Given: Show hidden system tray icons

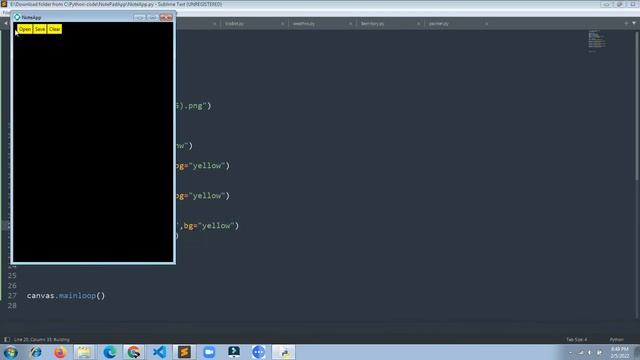Looking at the screenshot, I should [x=571, y=352].
